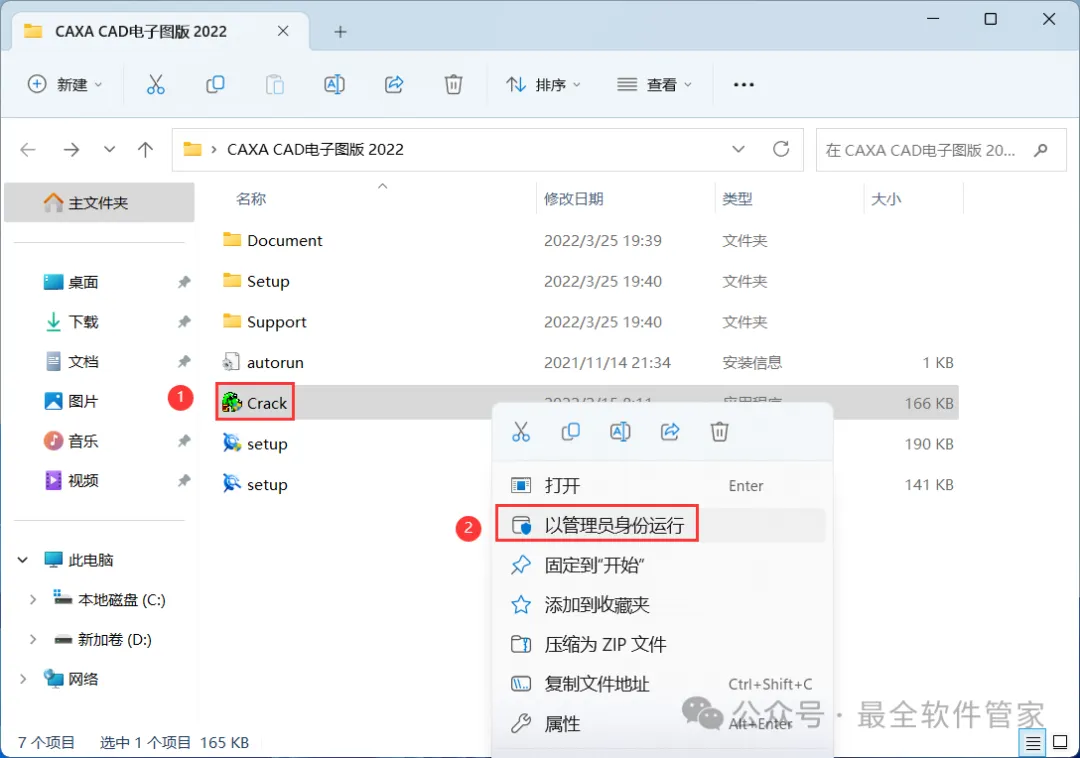Click the Copy icon in the top toolbar
The height and width of the screenshot is (758, 1080).
pyautogui.click(x=215, y=85)
